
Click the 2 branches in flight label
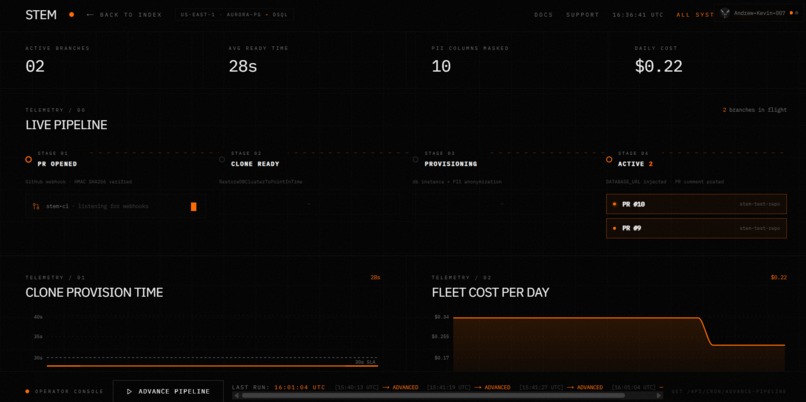(x=755, y=110)
